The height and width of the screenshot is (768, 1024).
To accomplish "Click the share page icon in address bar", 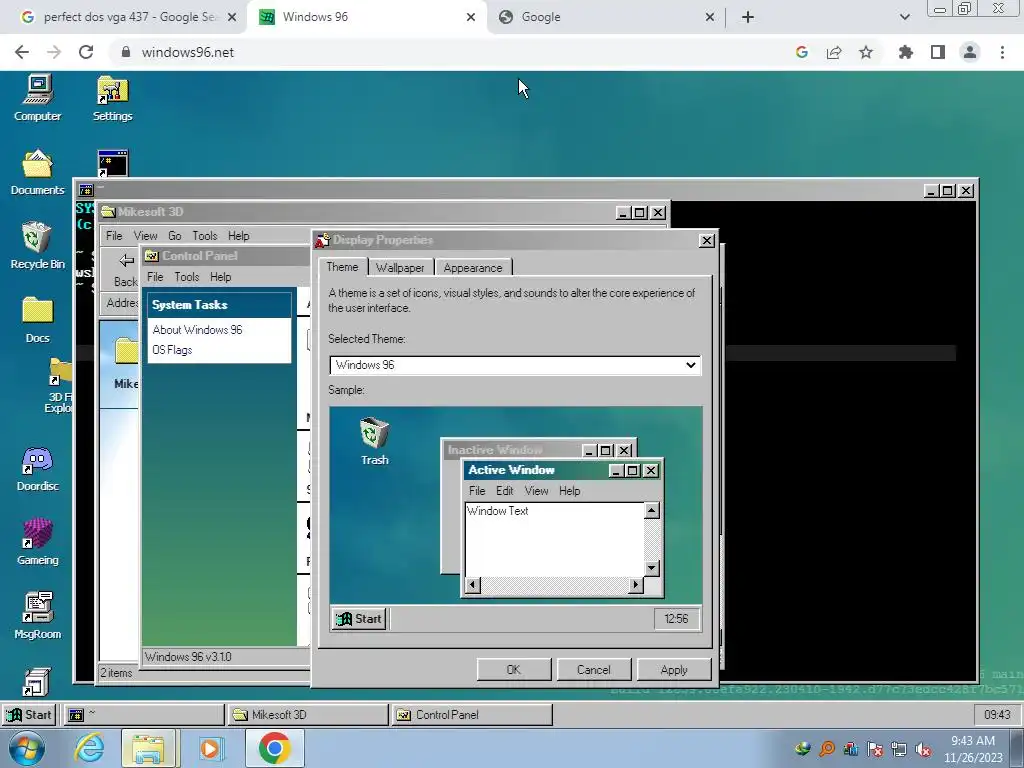I will pyautogui.click(x=834, y=52).
